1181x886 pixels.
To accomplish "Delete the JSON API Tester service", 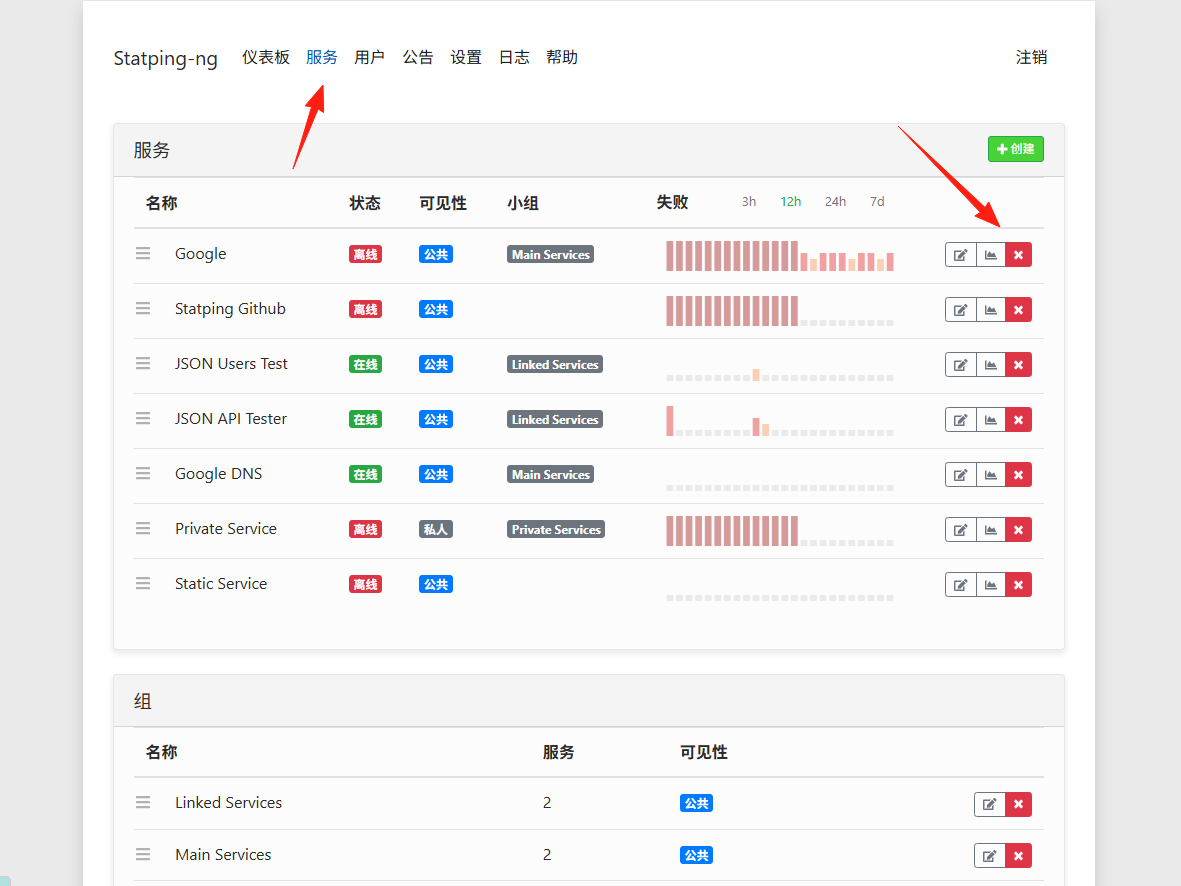I will click(x=1018, y=420).
